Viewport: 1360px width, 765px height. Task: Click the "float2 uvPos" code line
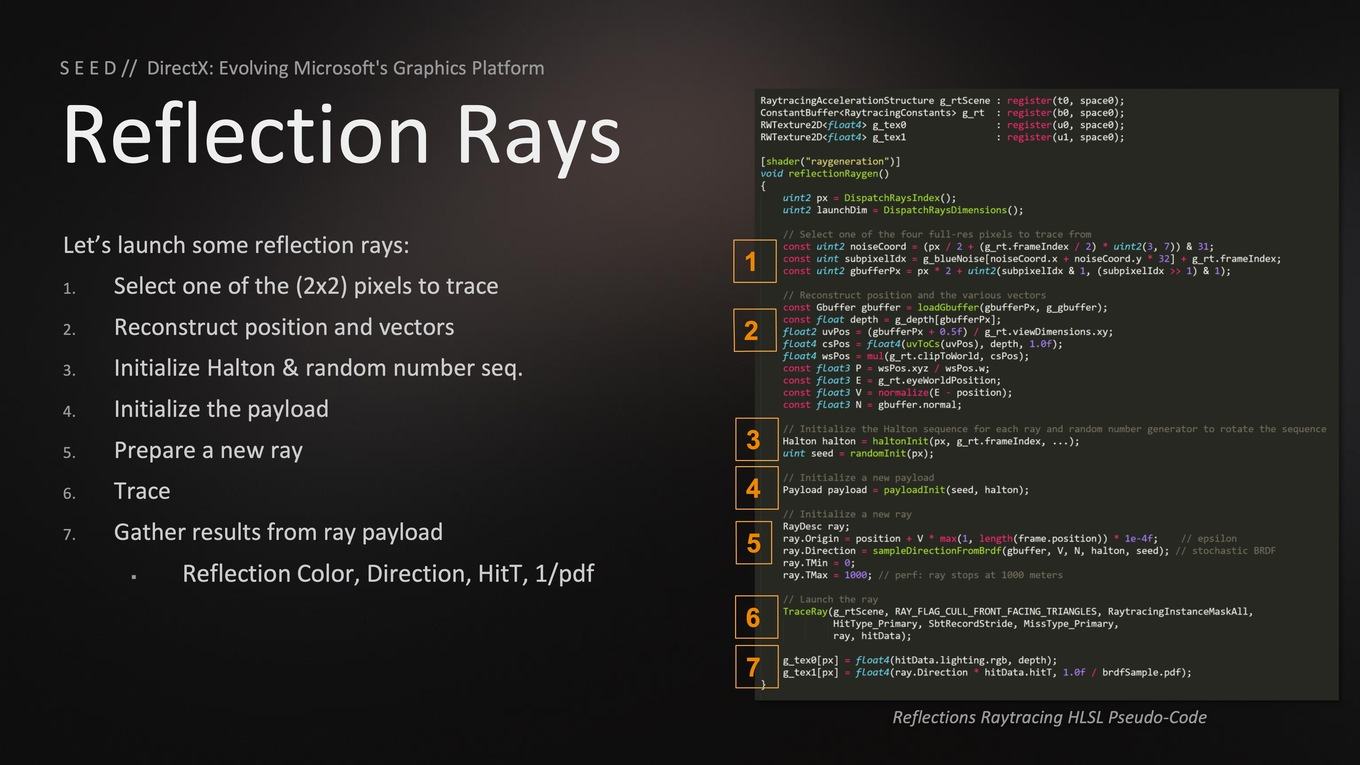(948, 332)
